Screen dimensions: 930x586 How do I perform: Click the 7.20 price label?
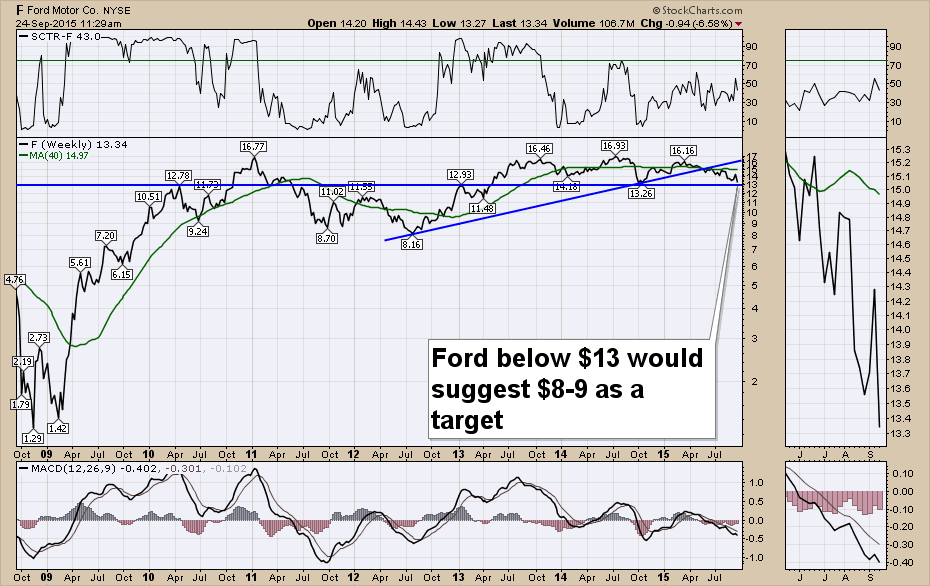(x=106, y=235)
